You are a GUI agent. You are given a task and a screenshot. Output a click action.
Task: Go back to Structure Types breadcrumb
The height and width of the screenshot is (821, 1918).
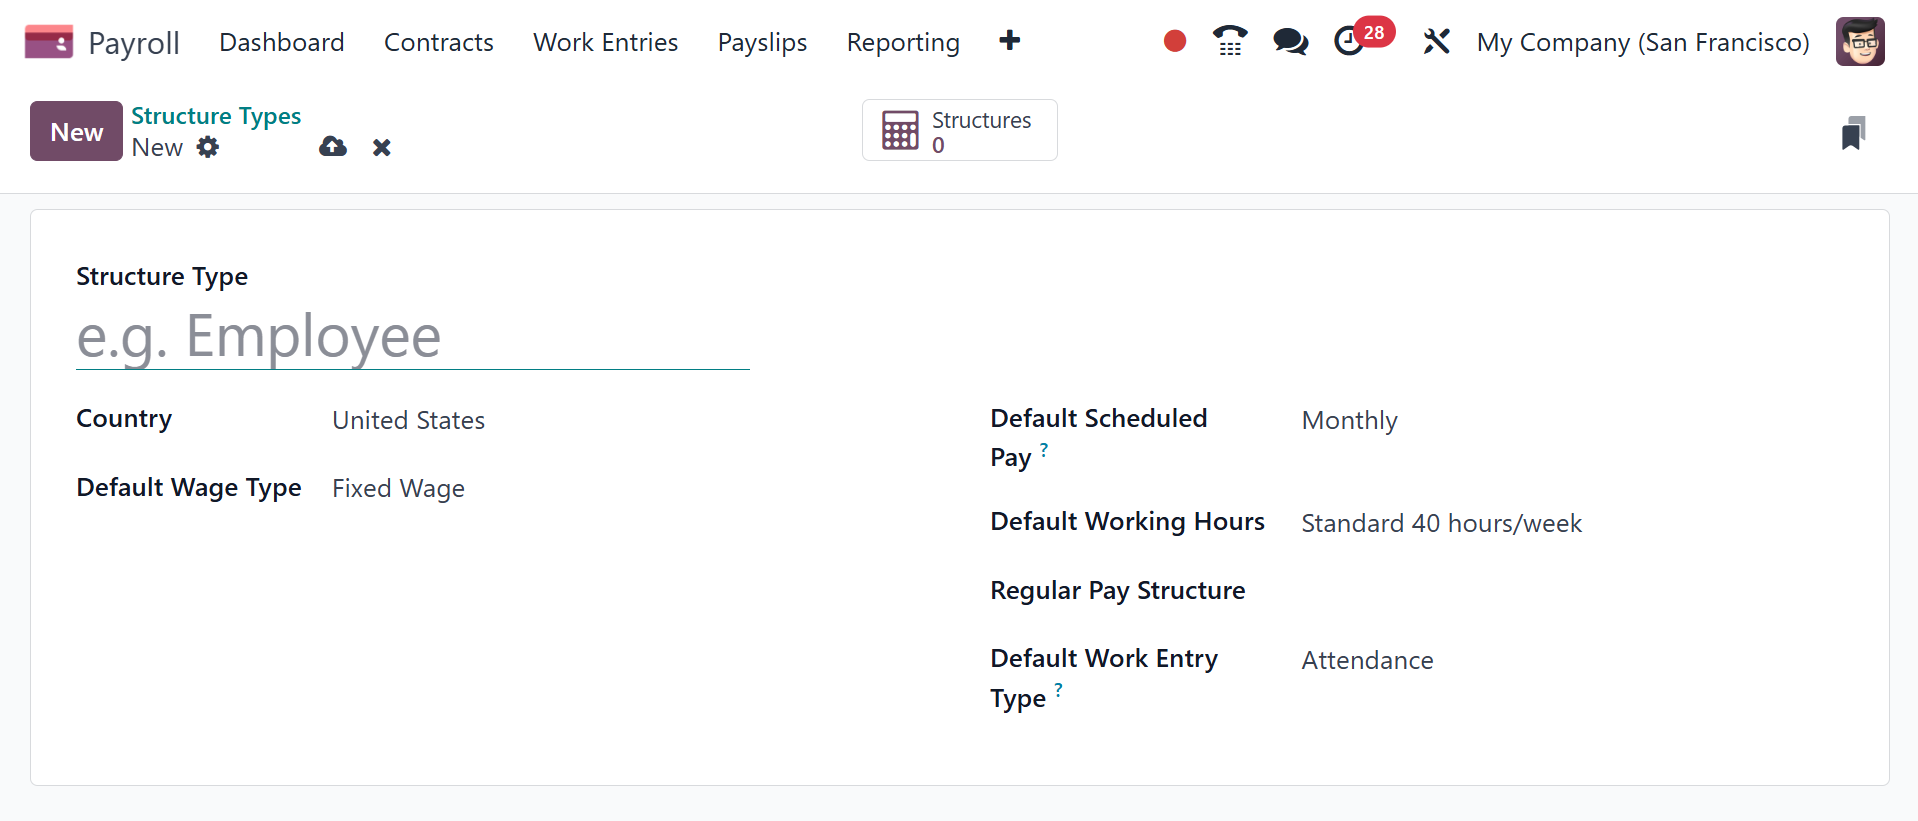coord(216,116)
